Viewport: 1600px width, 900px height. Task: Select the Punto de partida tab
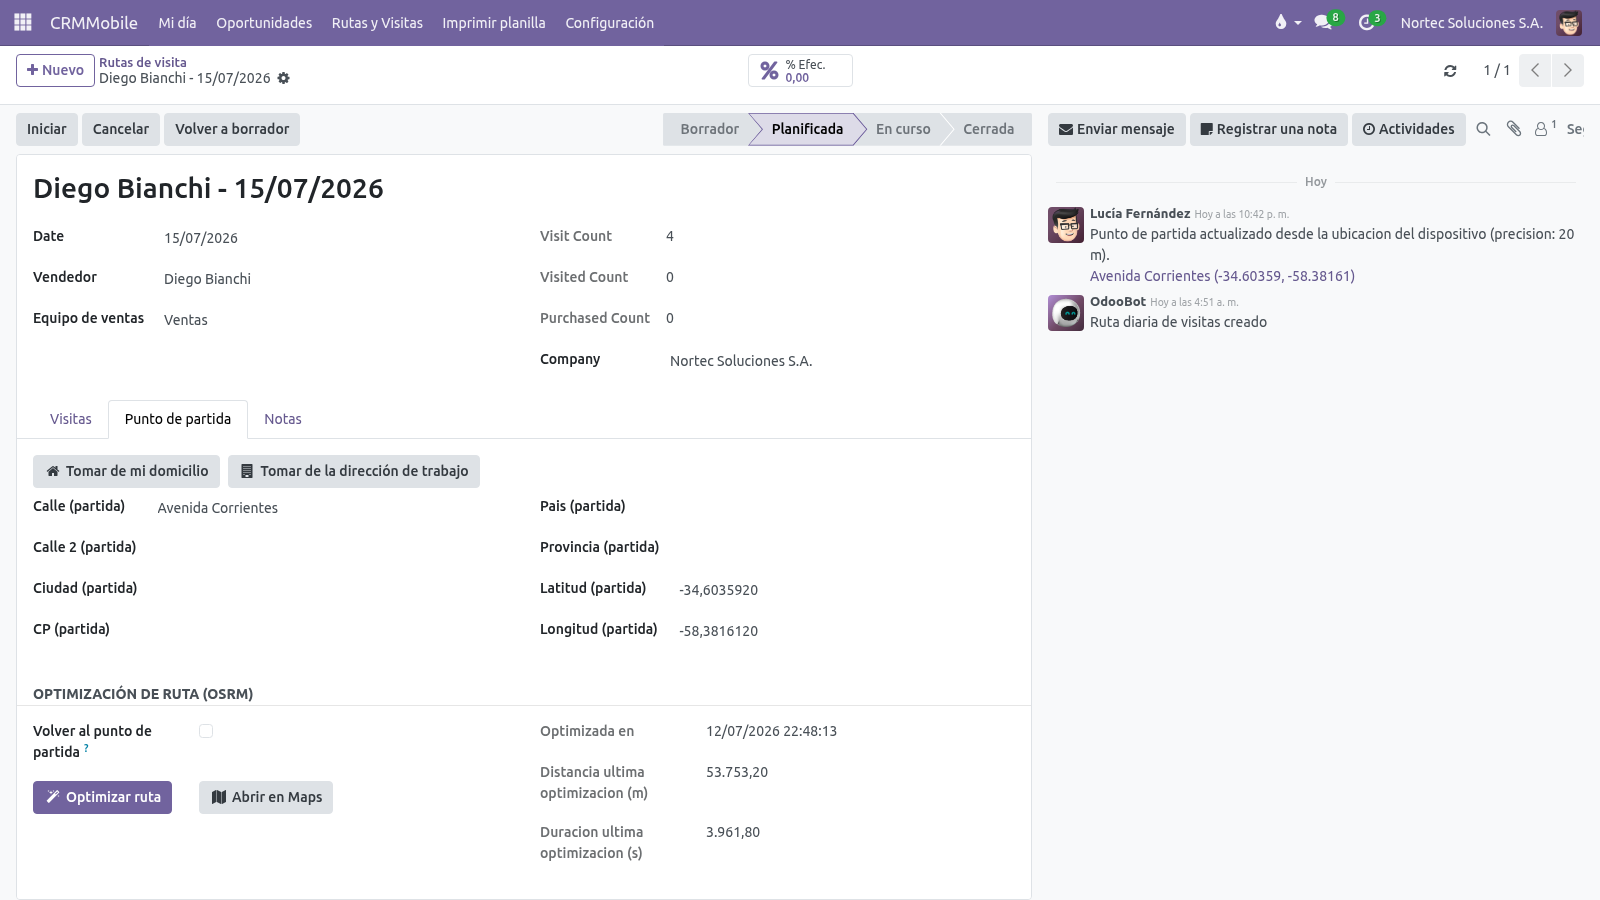click(178, 419)
